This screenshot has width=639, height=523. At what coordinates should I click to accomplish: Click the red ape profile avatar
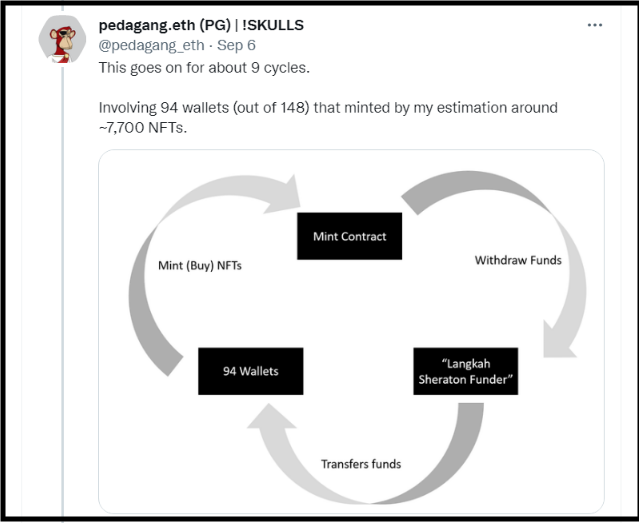tap(62, 39)
